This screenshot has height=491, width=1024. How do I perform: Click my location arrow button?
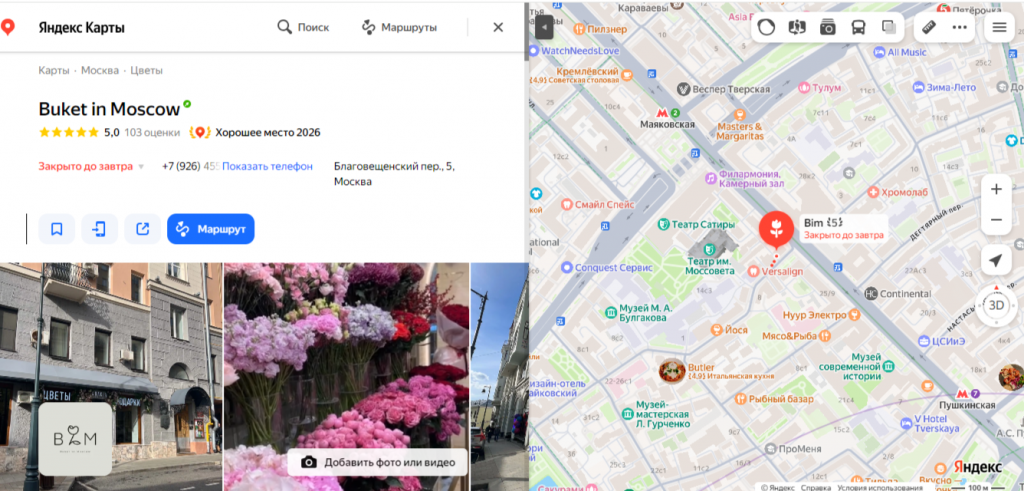click(996, 261)
